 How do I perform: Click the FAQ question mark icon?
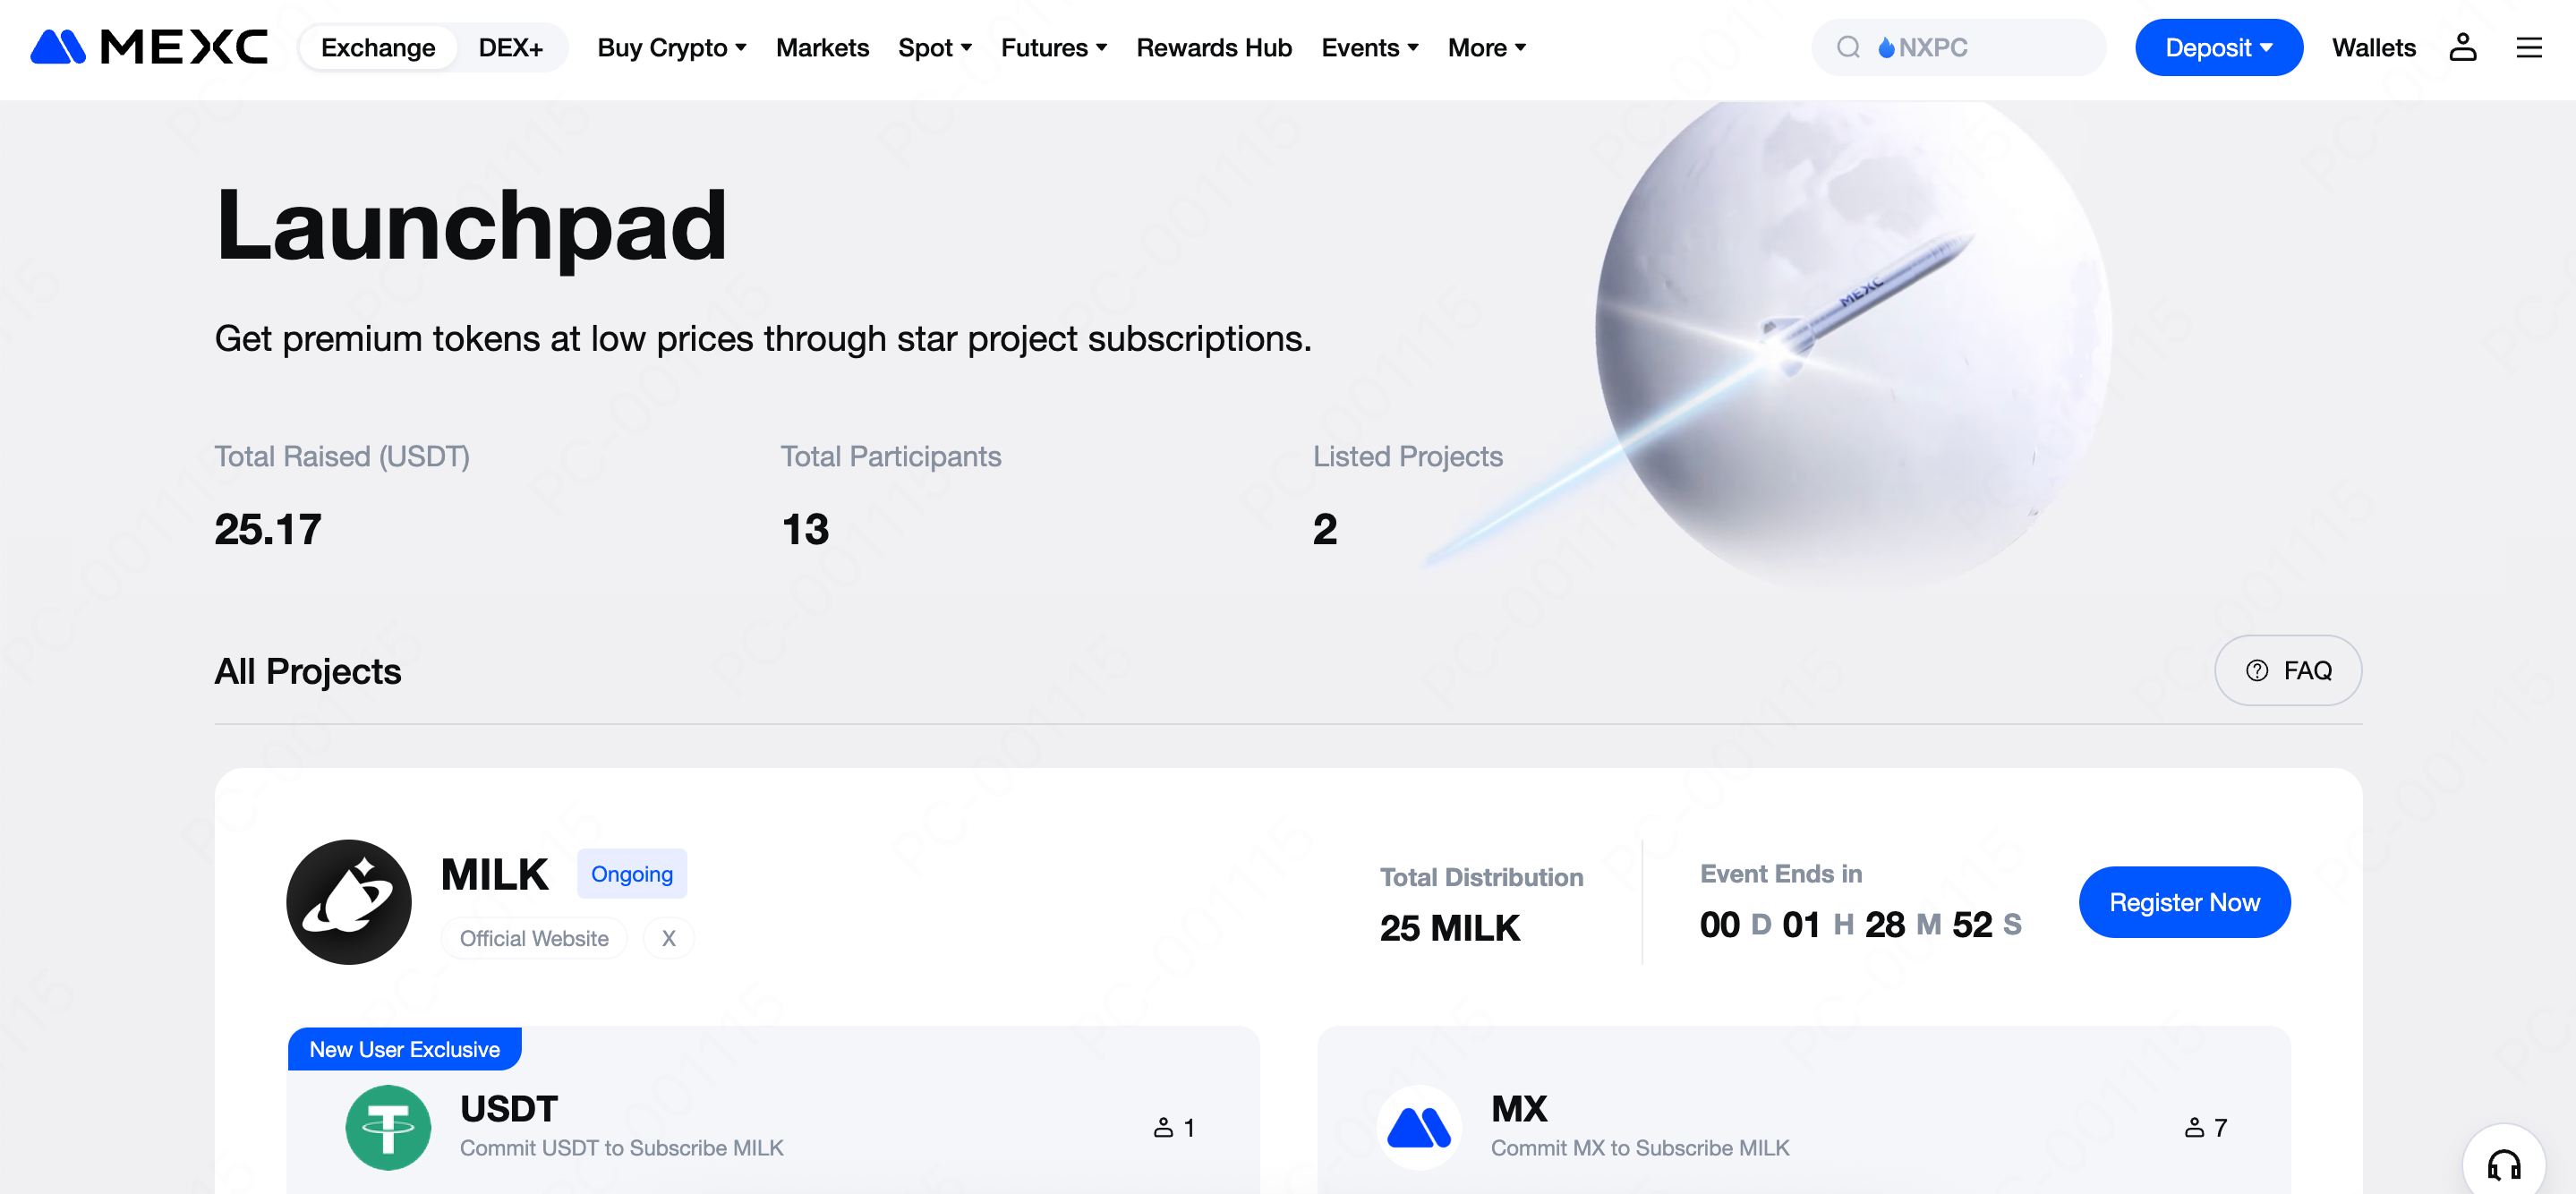coord(2257,670)
